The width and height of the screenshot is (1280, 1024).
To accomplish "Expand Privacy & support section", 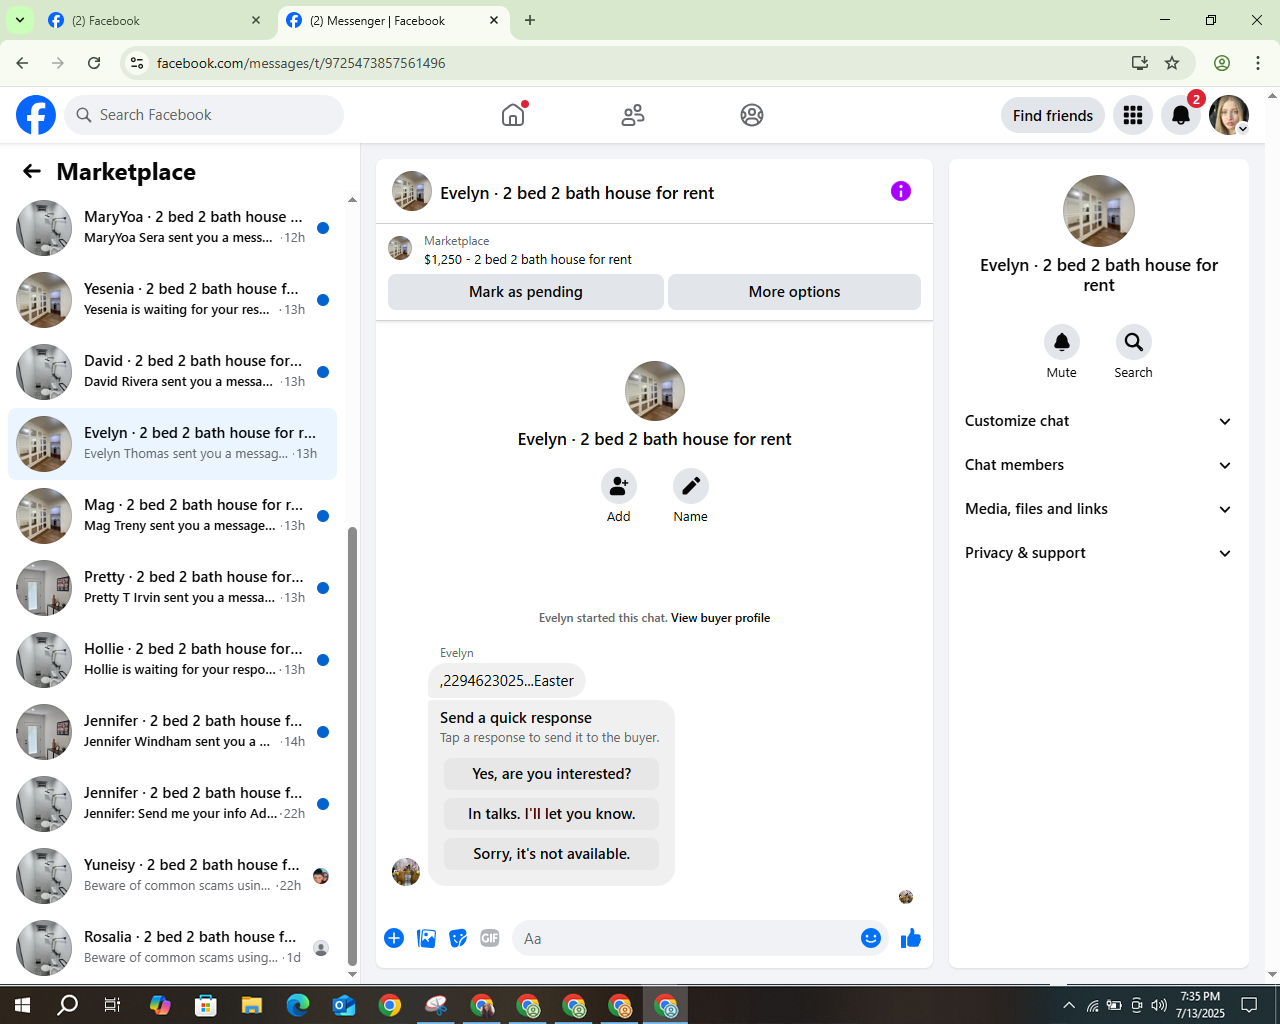I will pos(1099,553).
